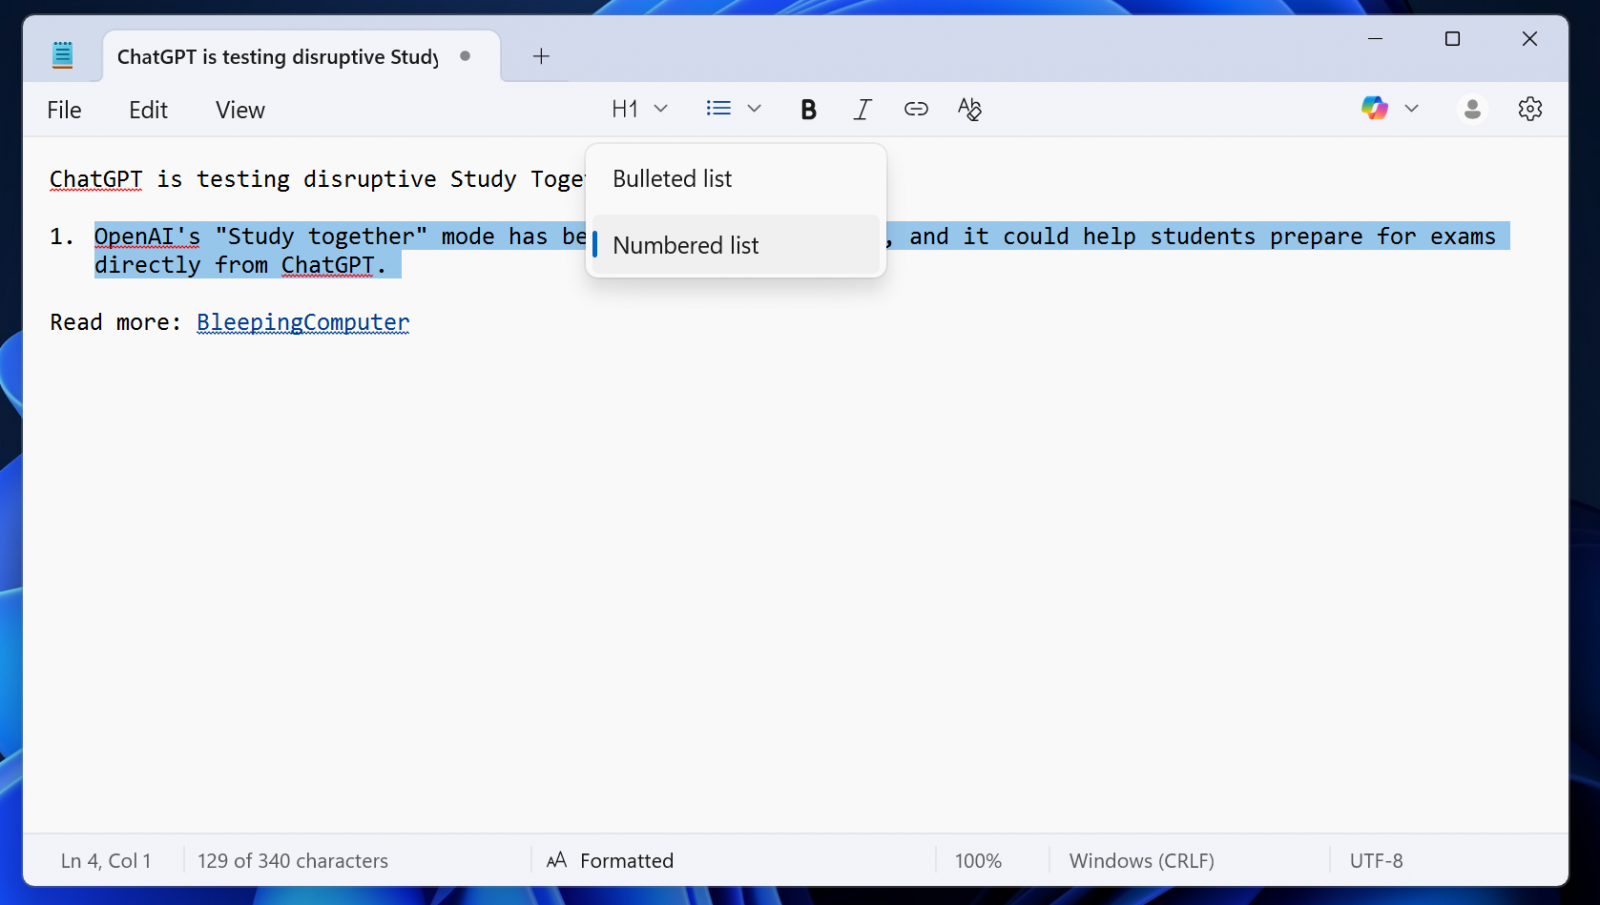Screen dimensions: 1600x905
Task: Open the Edit menu
Action: (148, 110)
